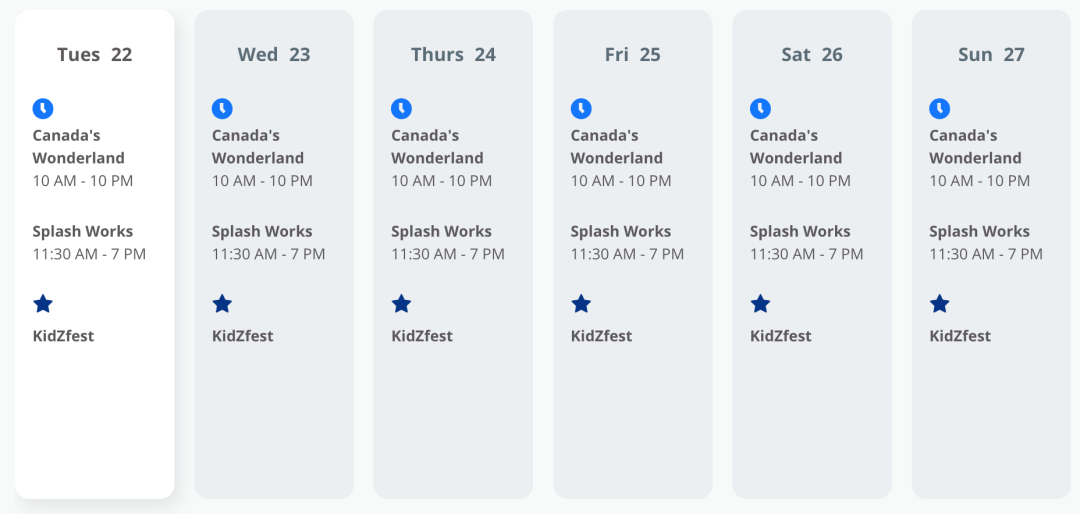Click Canada's Wonderland title on Sun 27
Screen dimensions: 1080x514
tap(975, 147)
